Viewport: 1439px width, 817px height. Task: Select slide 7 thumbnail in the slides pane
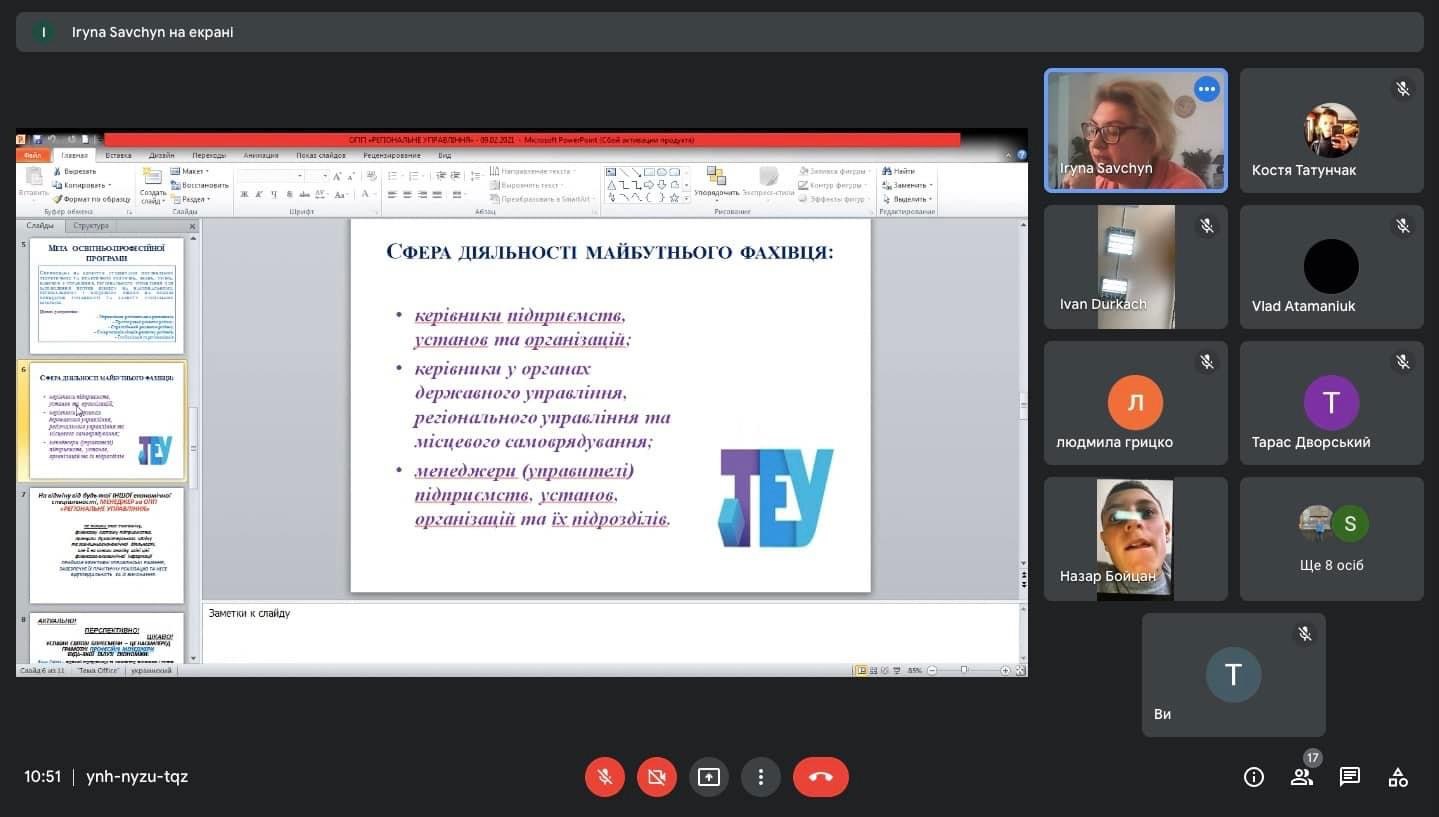pyautogui.click(x=107, y=545)
